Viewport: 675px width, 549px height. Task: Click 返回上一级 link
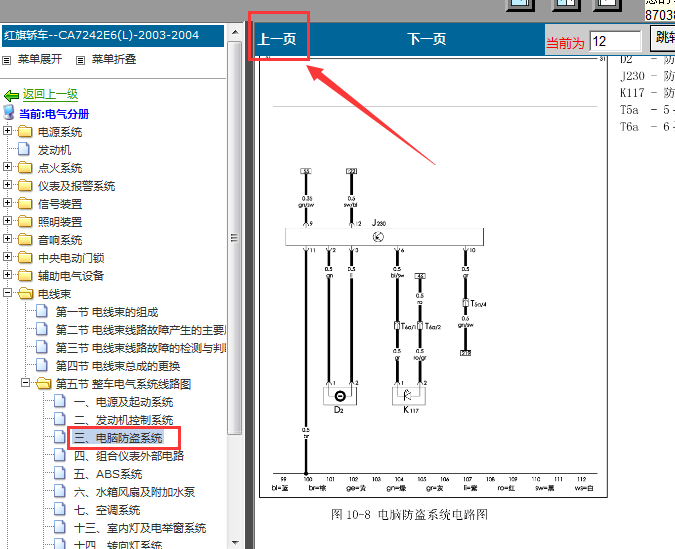[x=50, y=94]
